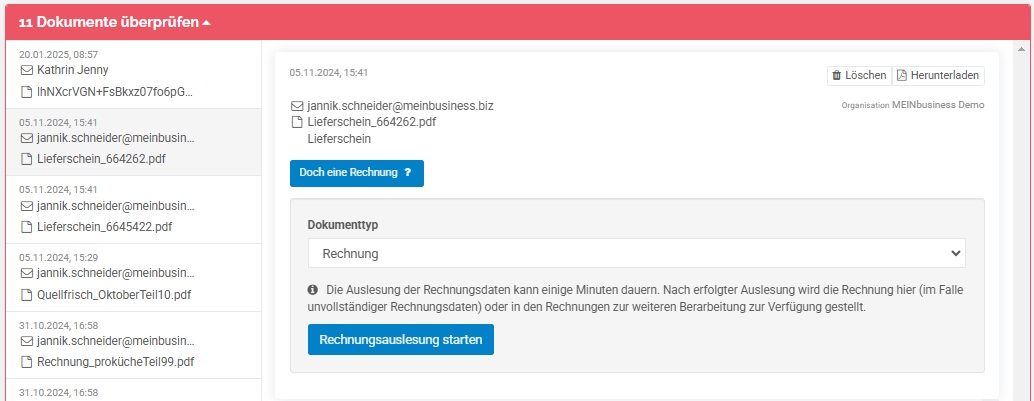1034x401 pixels.
Task: Click the question mark on 'Doch eine Rechnung'
Action: [x=408, y=173]
